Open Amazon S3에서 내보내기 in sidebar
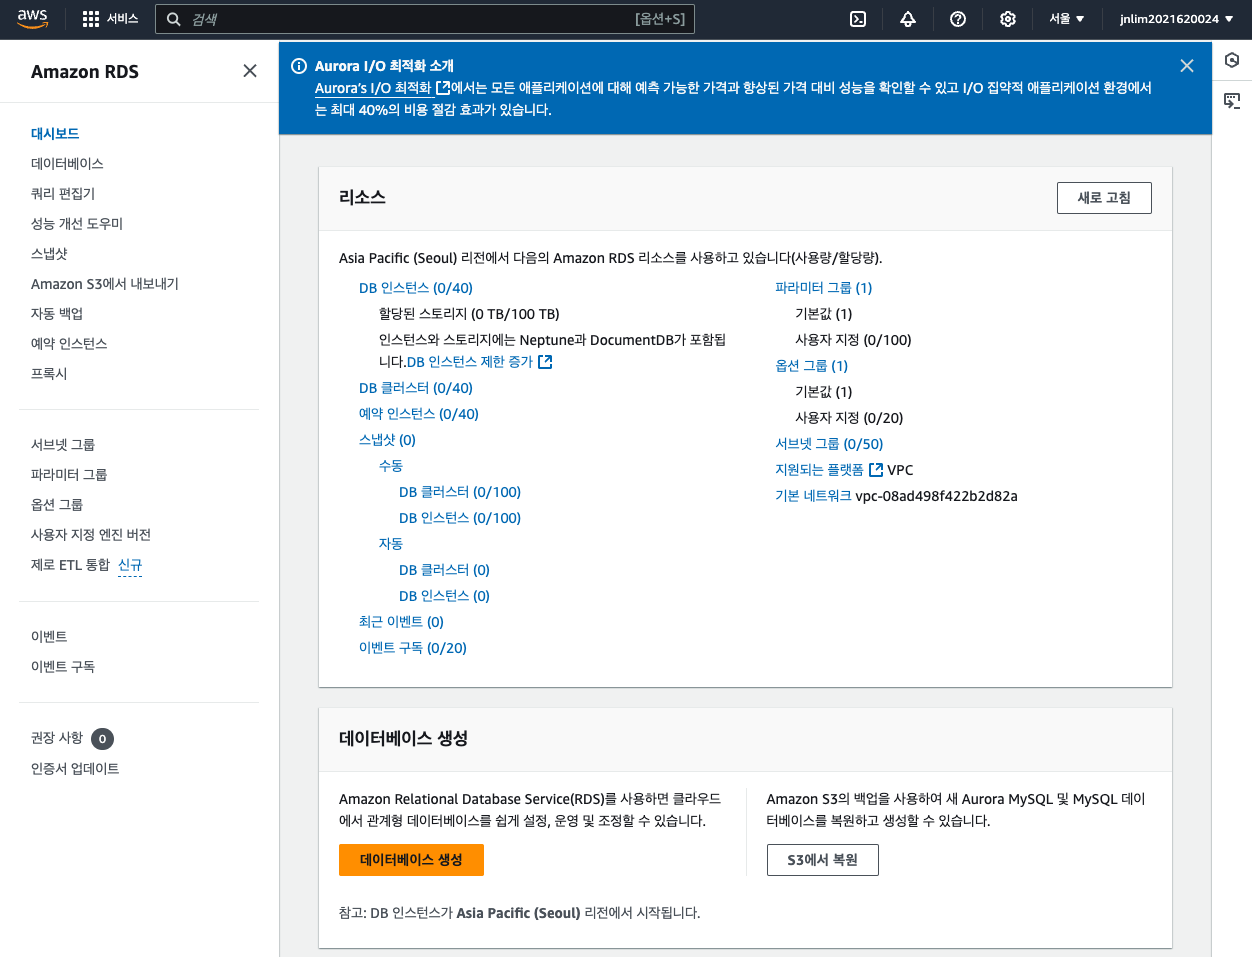 [x=105, y=283]
